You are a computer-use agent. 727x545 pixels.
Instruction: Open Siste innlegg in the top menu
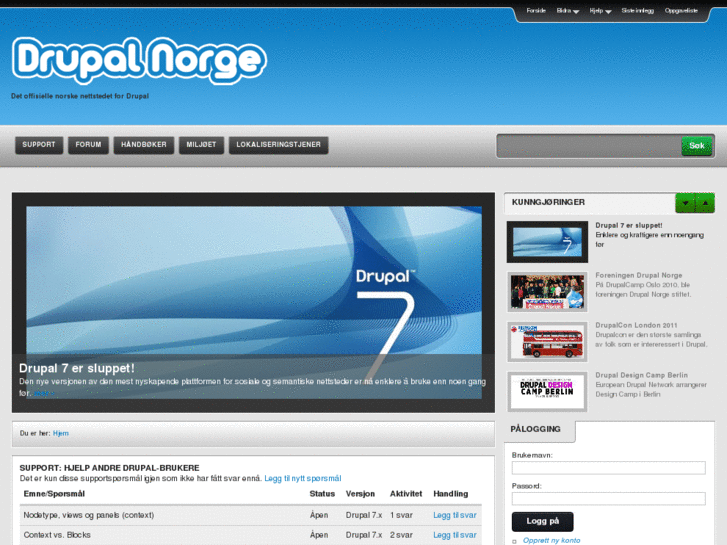click(x=638, y=11)
